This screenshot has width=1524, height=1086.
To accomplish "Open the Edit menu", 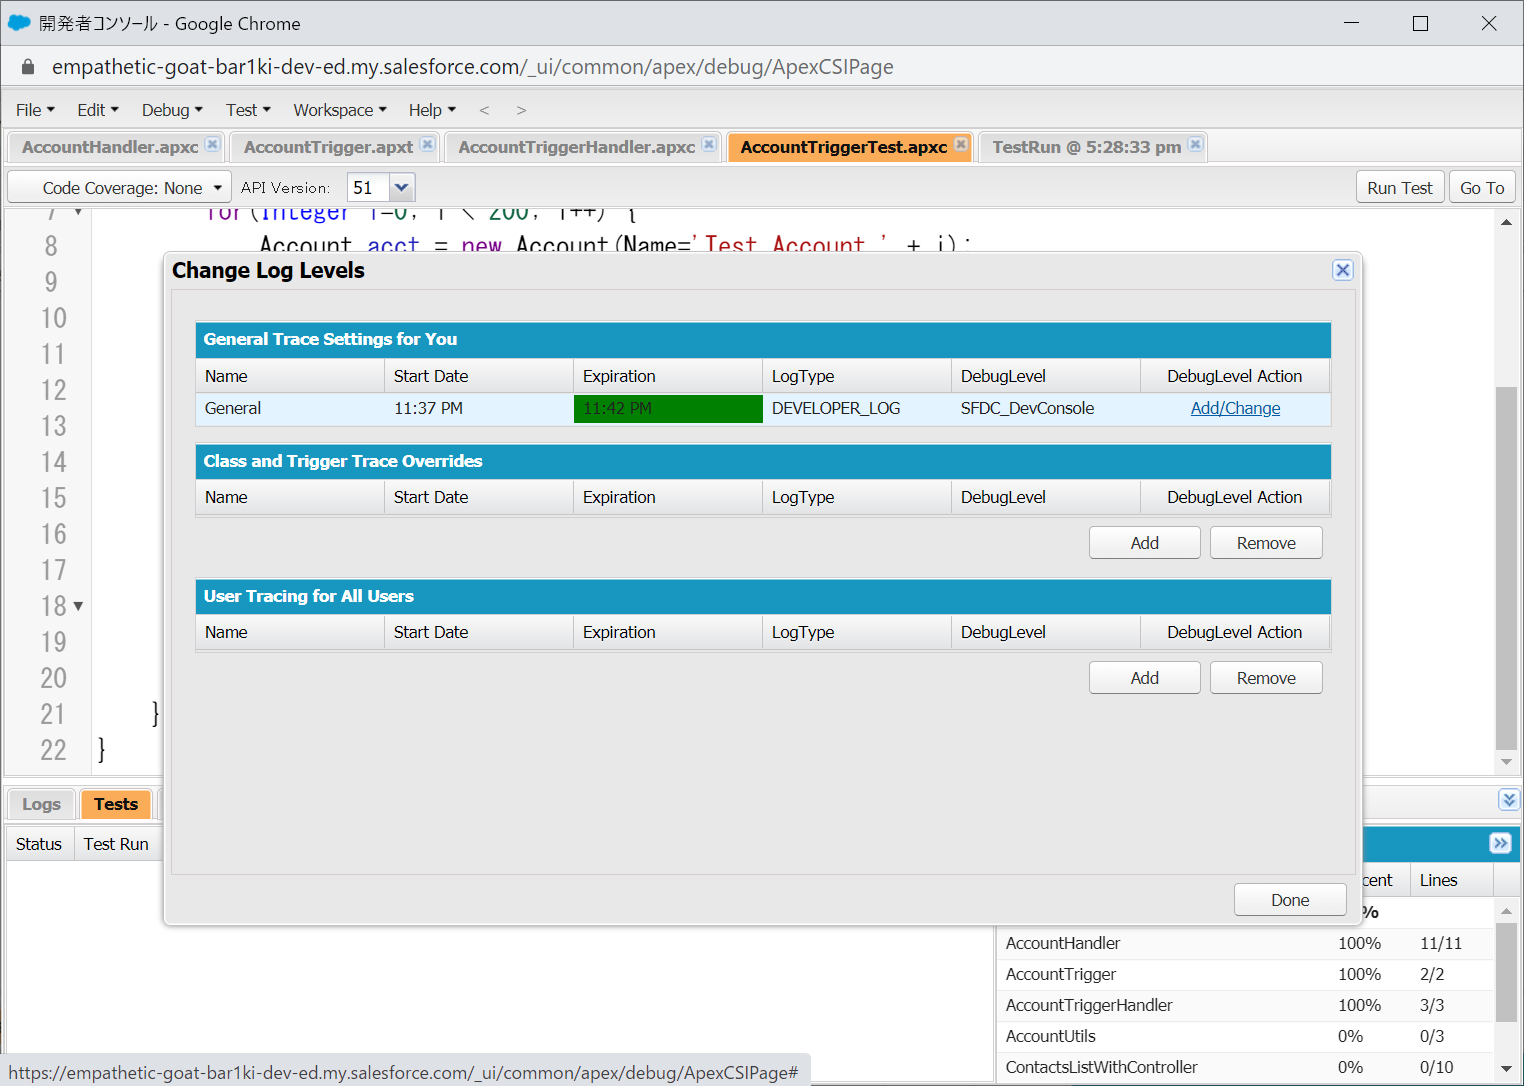I will 97,110.
